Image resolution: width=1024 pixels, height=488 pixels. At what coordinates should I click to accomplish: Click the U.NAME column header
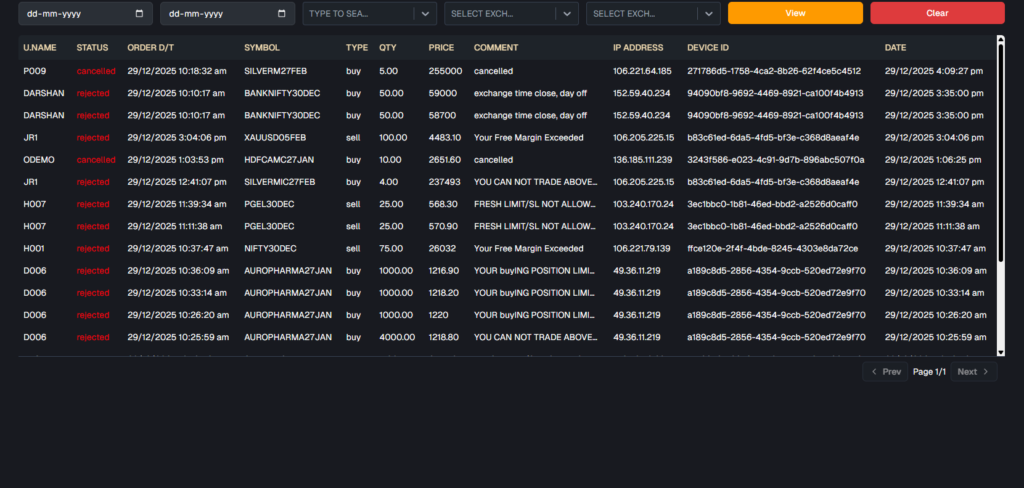pos(40,48)
